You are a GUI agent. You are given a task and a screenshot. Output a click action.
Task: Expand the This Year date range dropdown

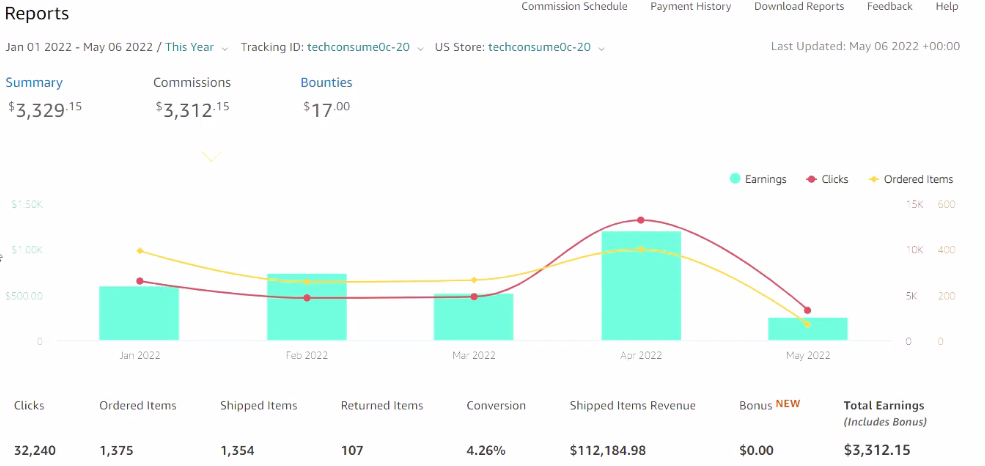coord(197,47)
